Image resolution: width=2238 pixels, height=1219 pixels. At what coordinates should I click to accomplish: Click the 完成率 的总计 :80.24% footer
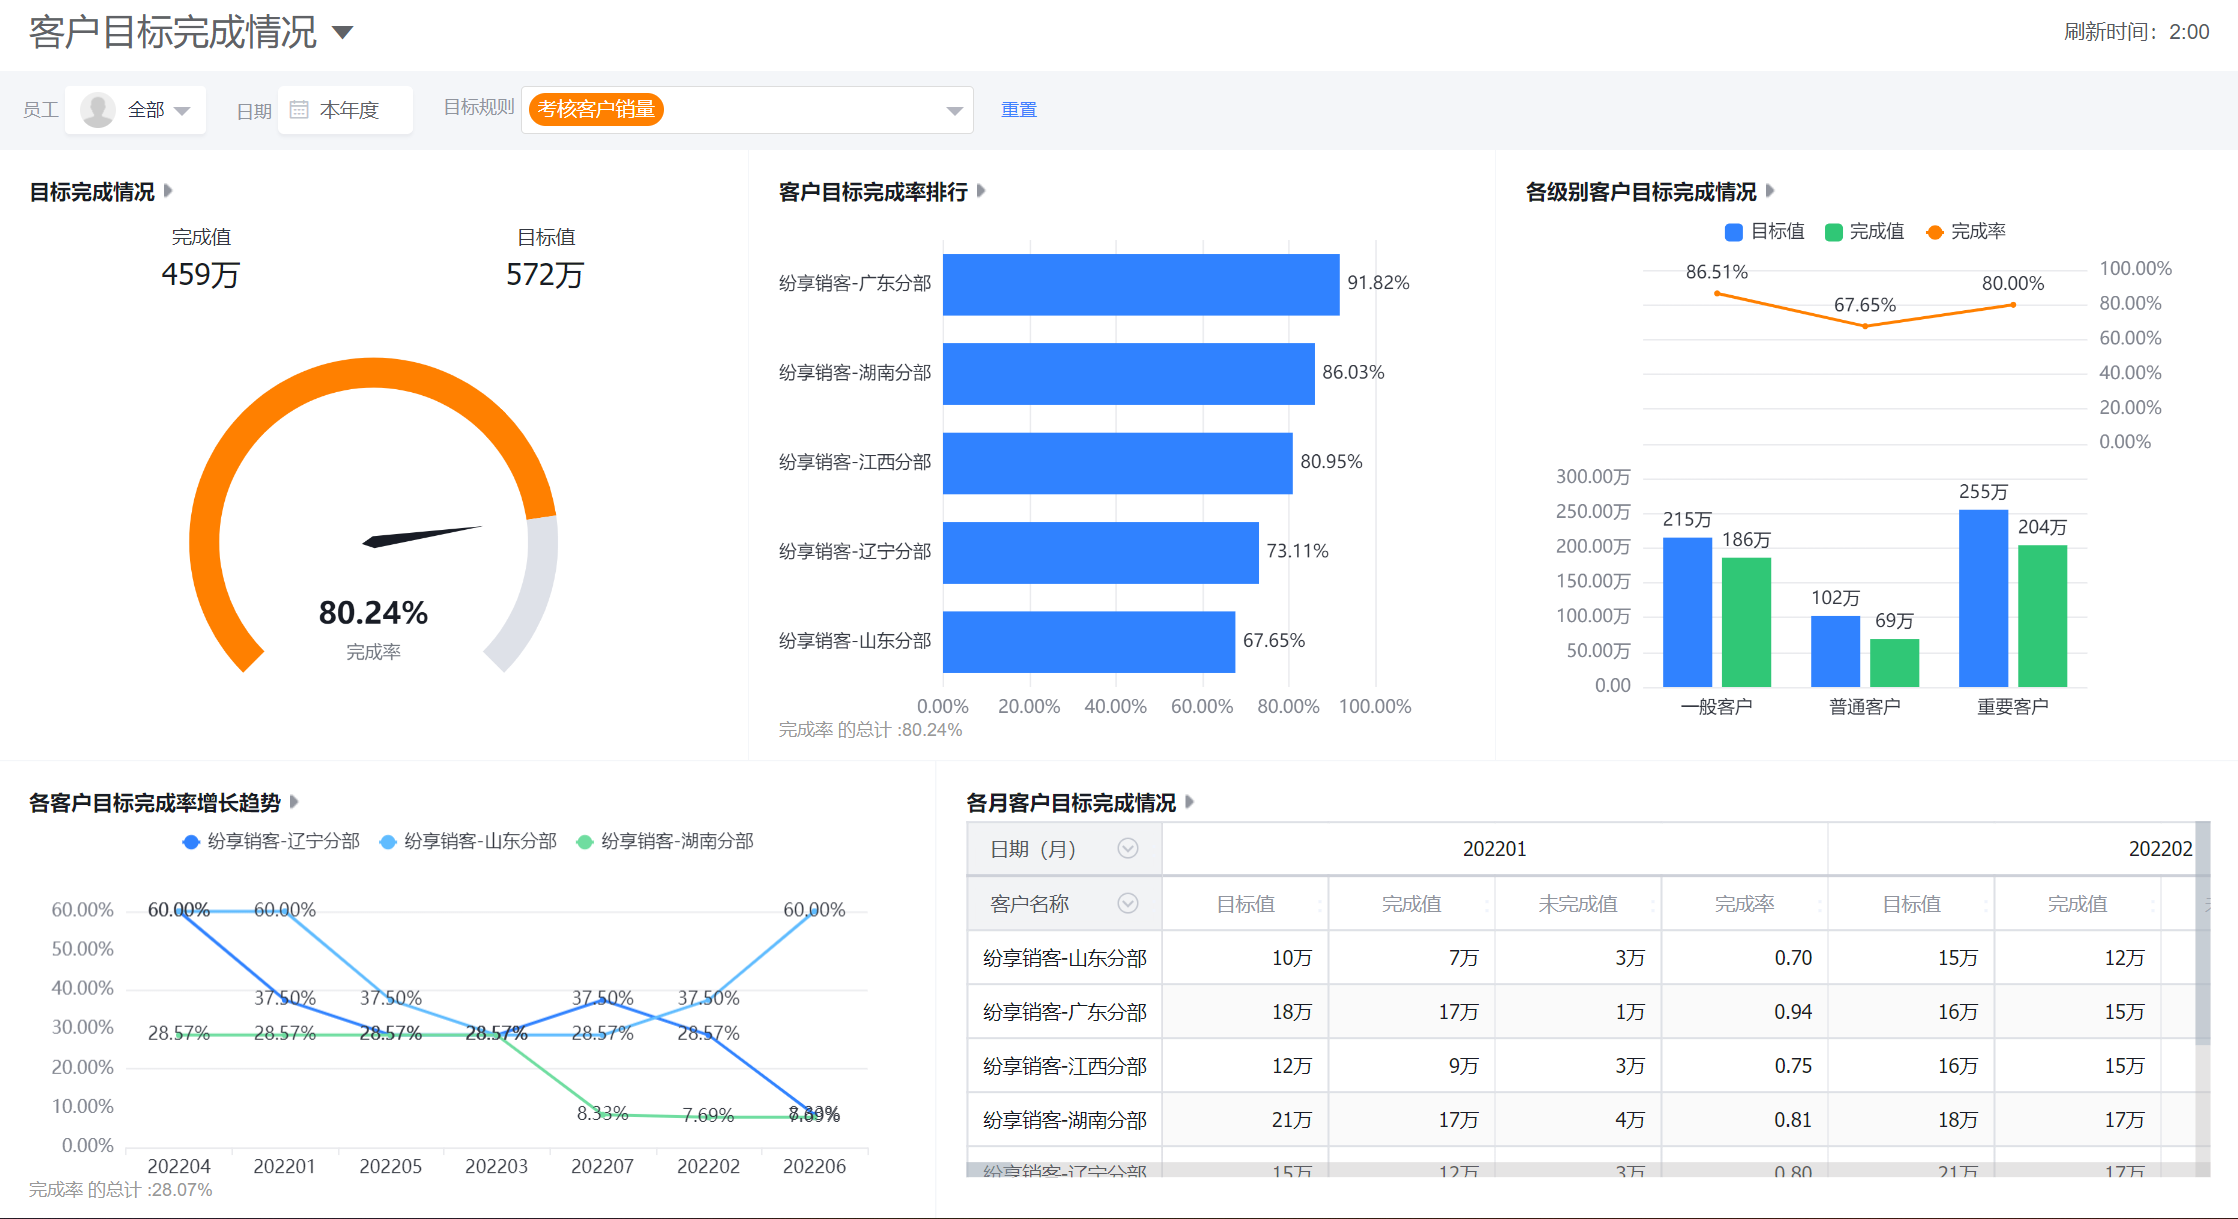(870, 730)
